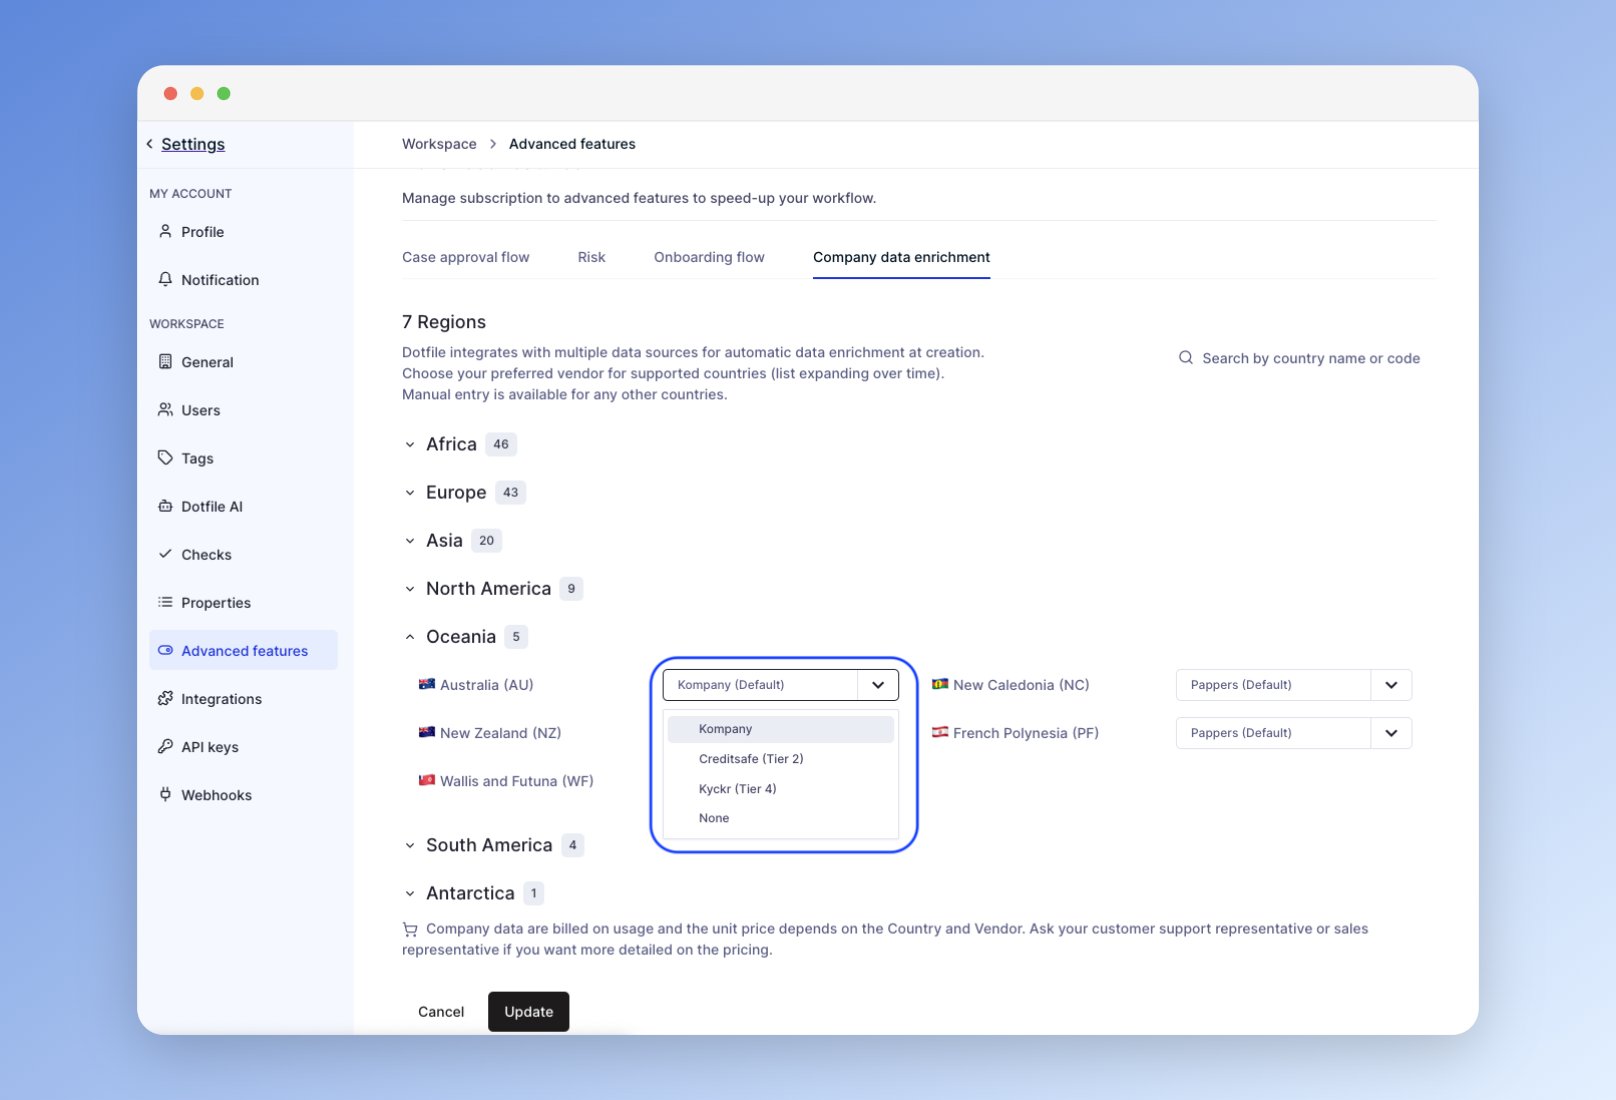Expand the Antarctica region
1616x1100 pixels.
[410, 893]
